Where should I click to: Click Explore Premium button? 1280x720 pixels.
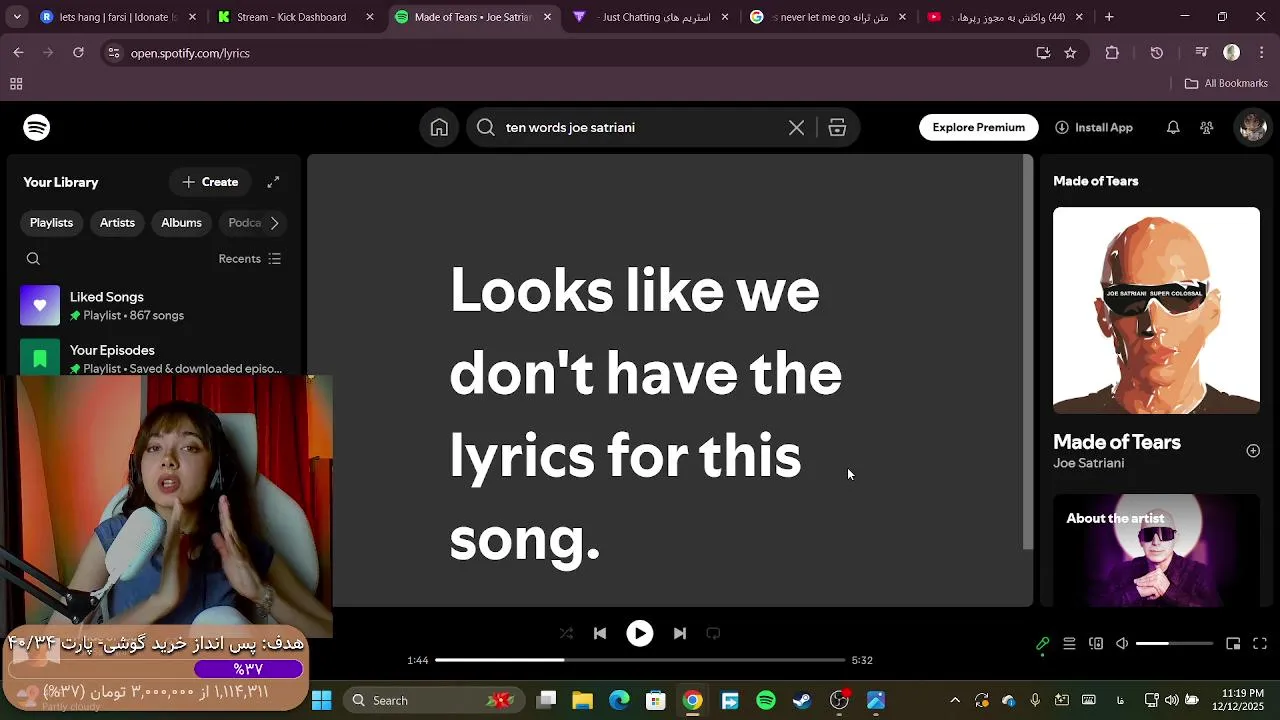click(x=978, y=127)
